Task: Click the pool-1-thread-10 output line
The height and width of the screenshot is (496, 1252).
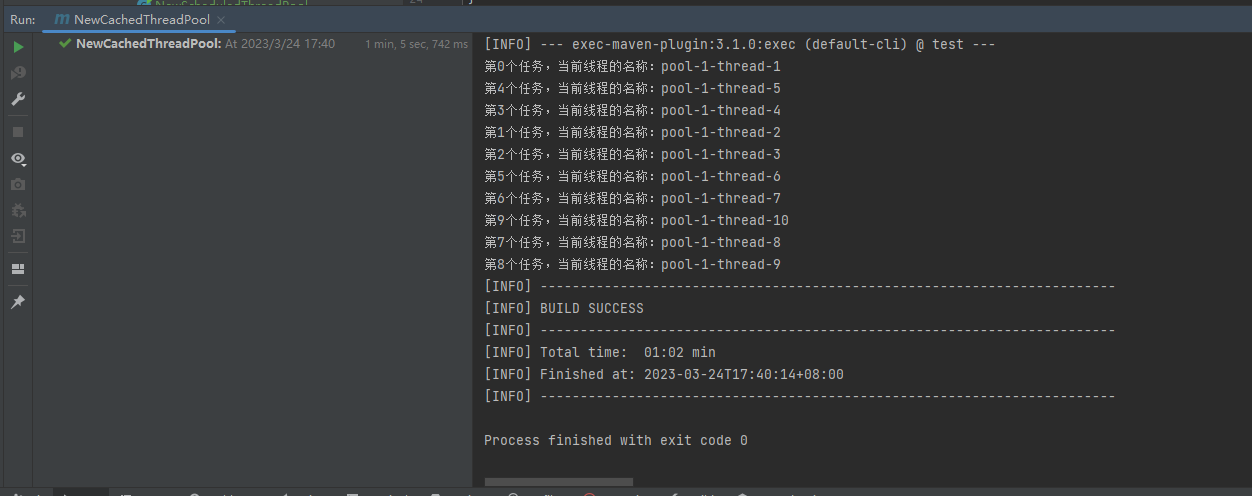Action: click(636, 220)
